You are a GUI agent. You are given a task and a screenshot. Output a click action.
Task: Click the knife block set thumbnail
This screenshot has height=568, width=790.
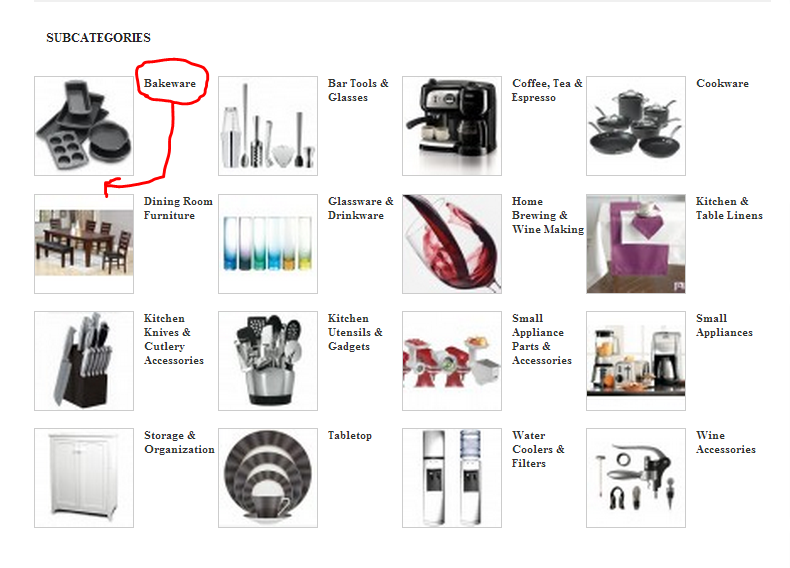(x=84, y=361)
